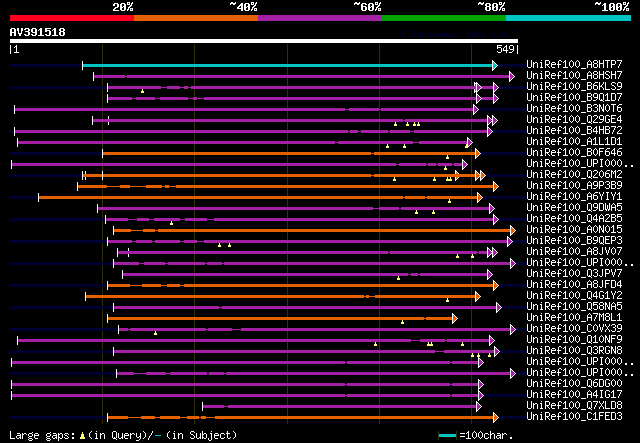Click the white query sequence bar
The width and height of the screenshot is (640, 443).
[x=264, y=41]
